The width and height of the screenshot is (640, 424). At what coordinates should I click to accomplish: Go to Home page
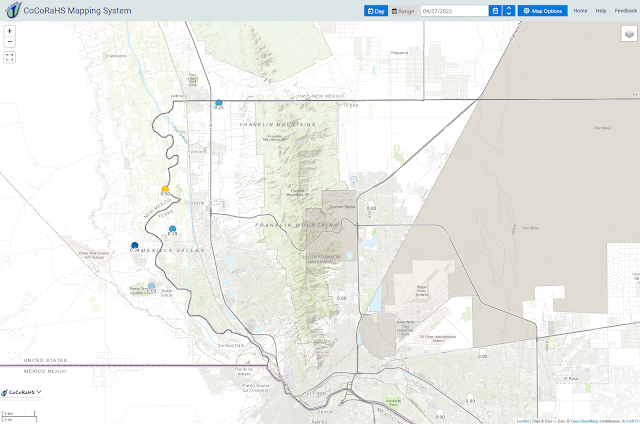580,11
